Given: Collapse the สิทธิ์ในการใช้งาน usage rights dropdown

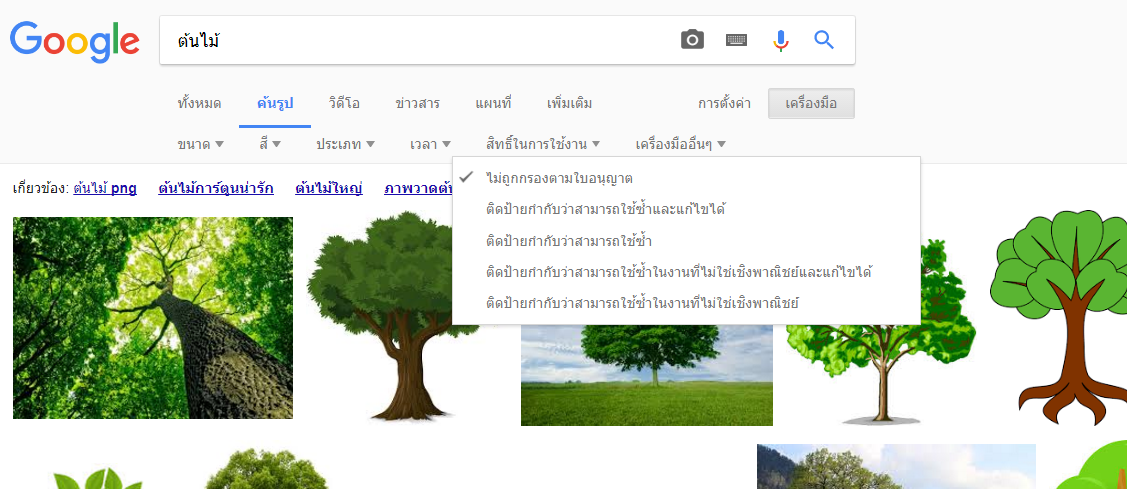Looking at the screenshot, I should coord(542,144).
